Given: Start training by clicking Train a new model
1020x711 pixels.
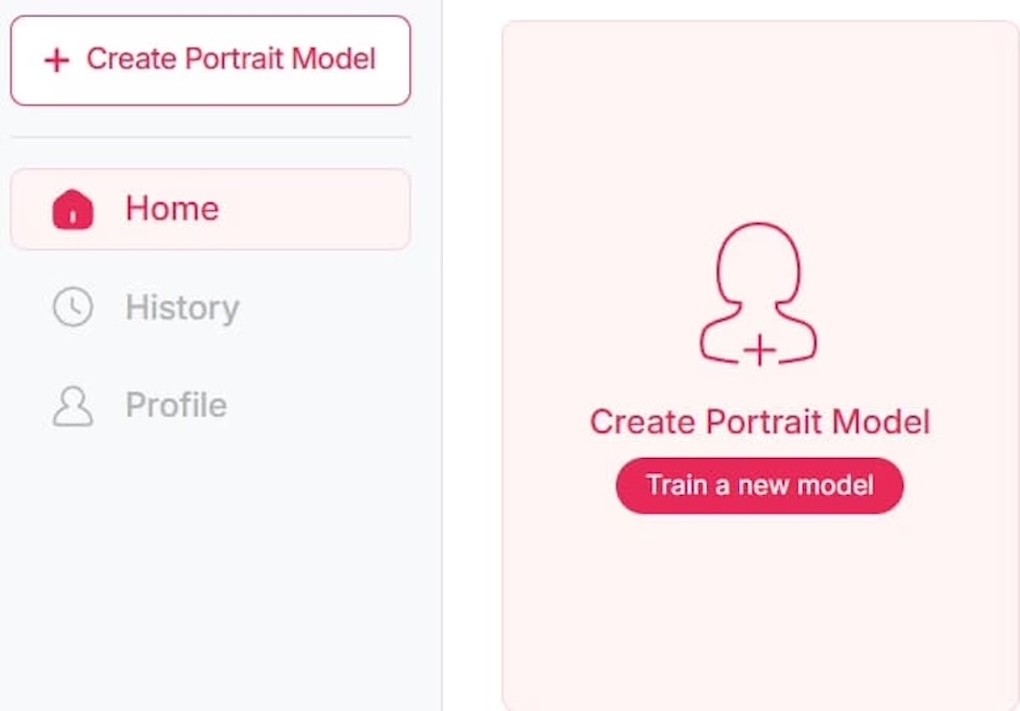Looking at the screenshot, I should (760, 484).
